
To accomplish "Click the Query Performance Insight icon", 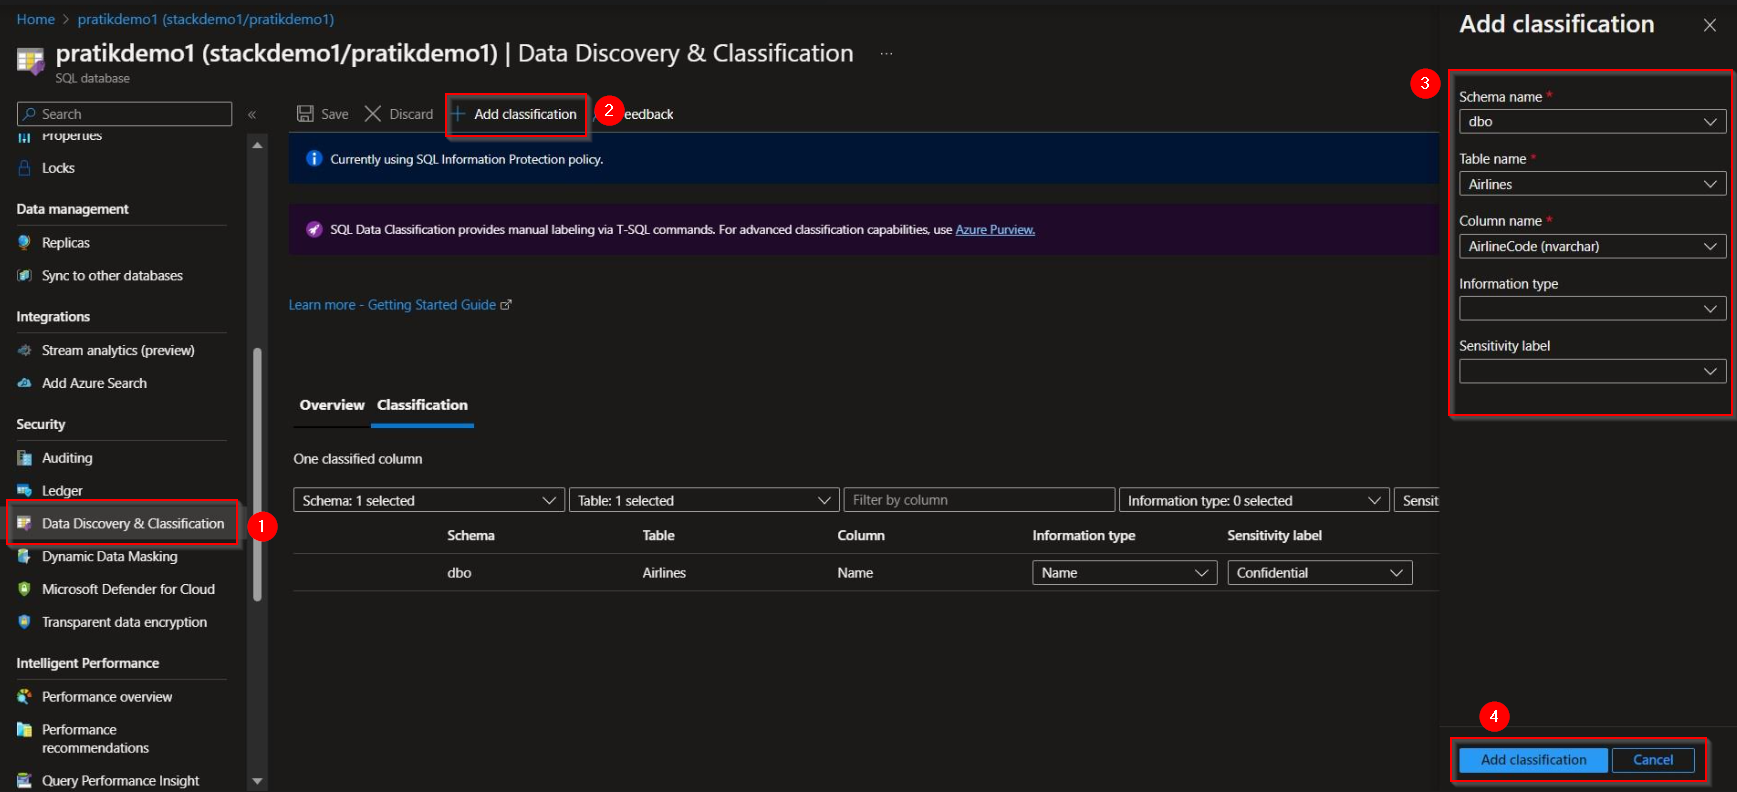I will (25, 781).
